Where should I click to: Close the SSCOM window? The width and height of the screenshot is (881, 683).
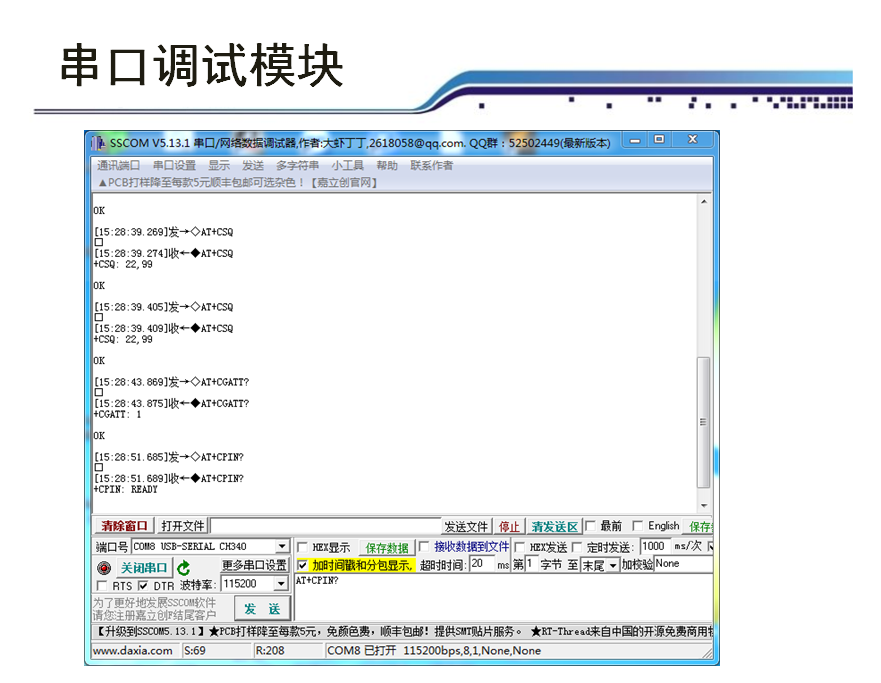693,139
